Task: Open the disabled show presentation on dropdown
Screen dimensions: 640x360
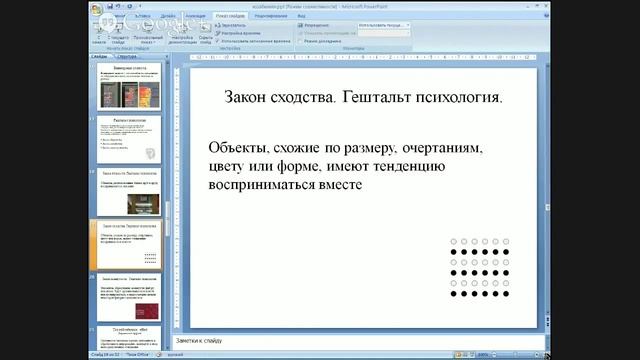Action: [384, 33]
